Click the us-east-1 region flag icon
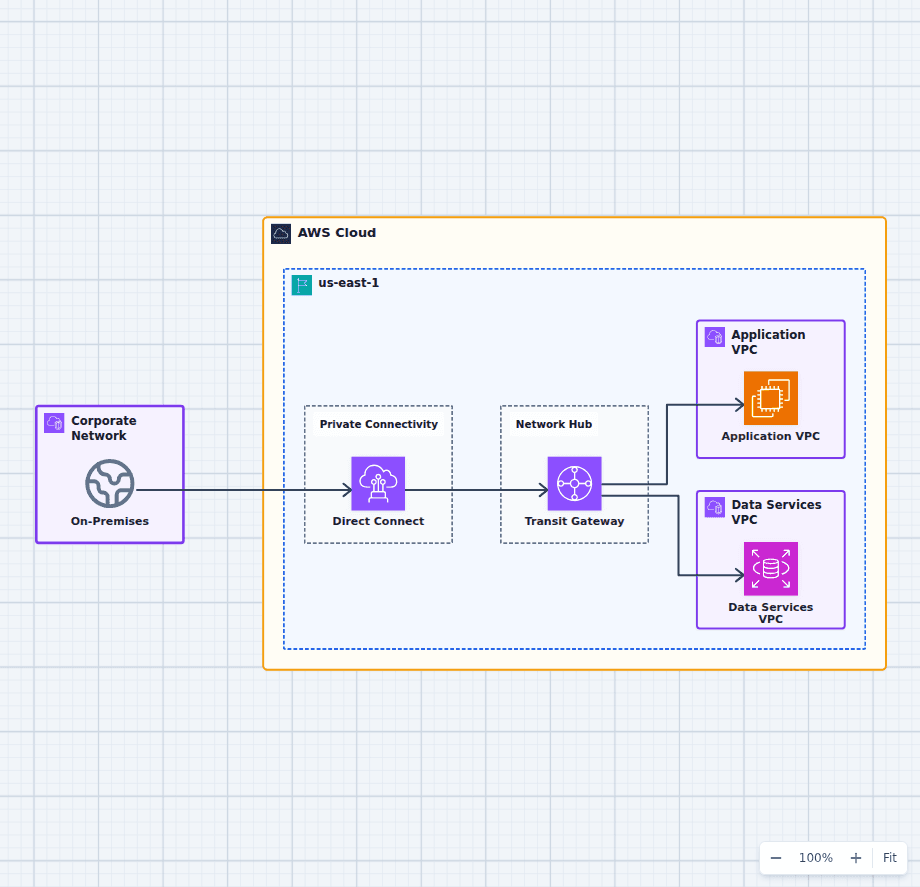920x887 pixels. pos(302,285)
